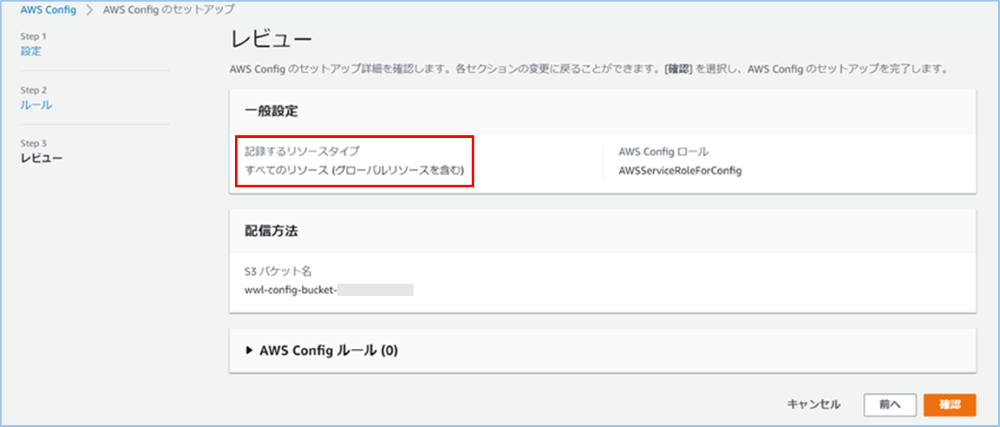Click the 一般設定 section header
The height and width of the screenshot is (427, 1000).
273,110
